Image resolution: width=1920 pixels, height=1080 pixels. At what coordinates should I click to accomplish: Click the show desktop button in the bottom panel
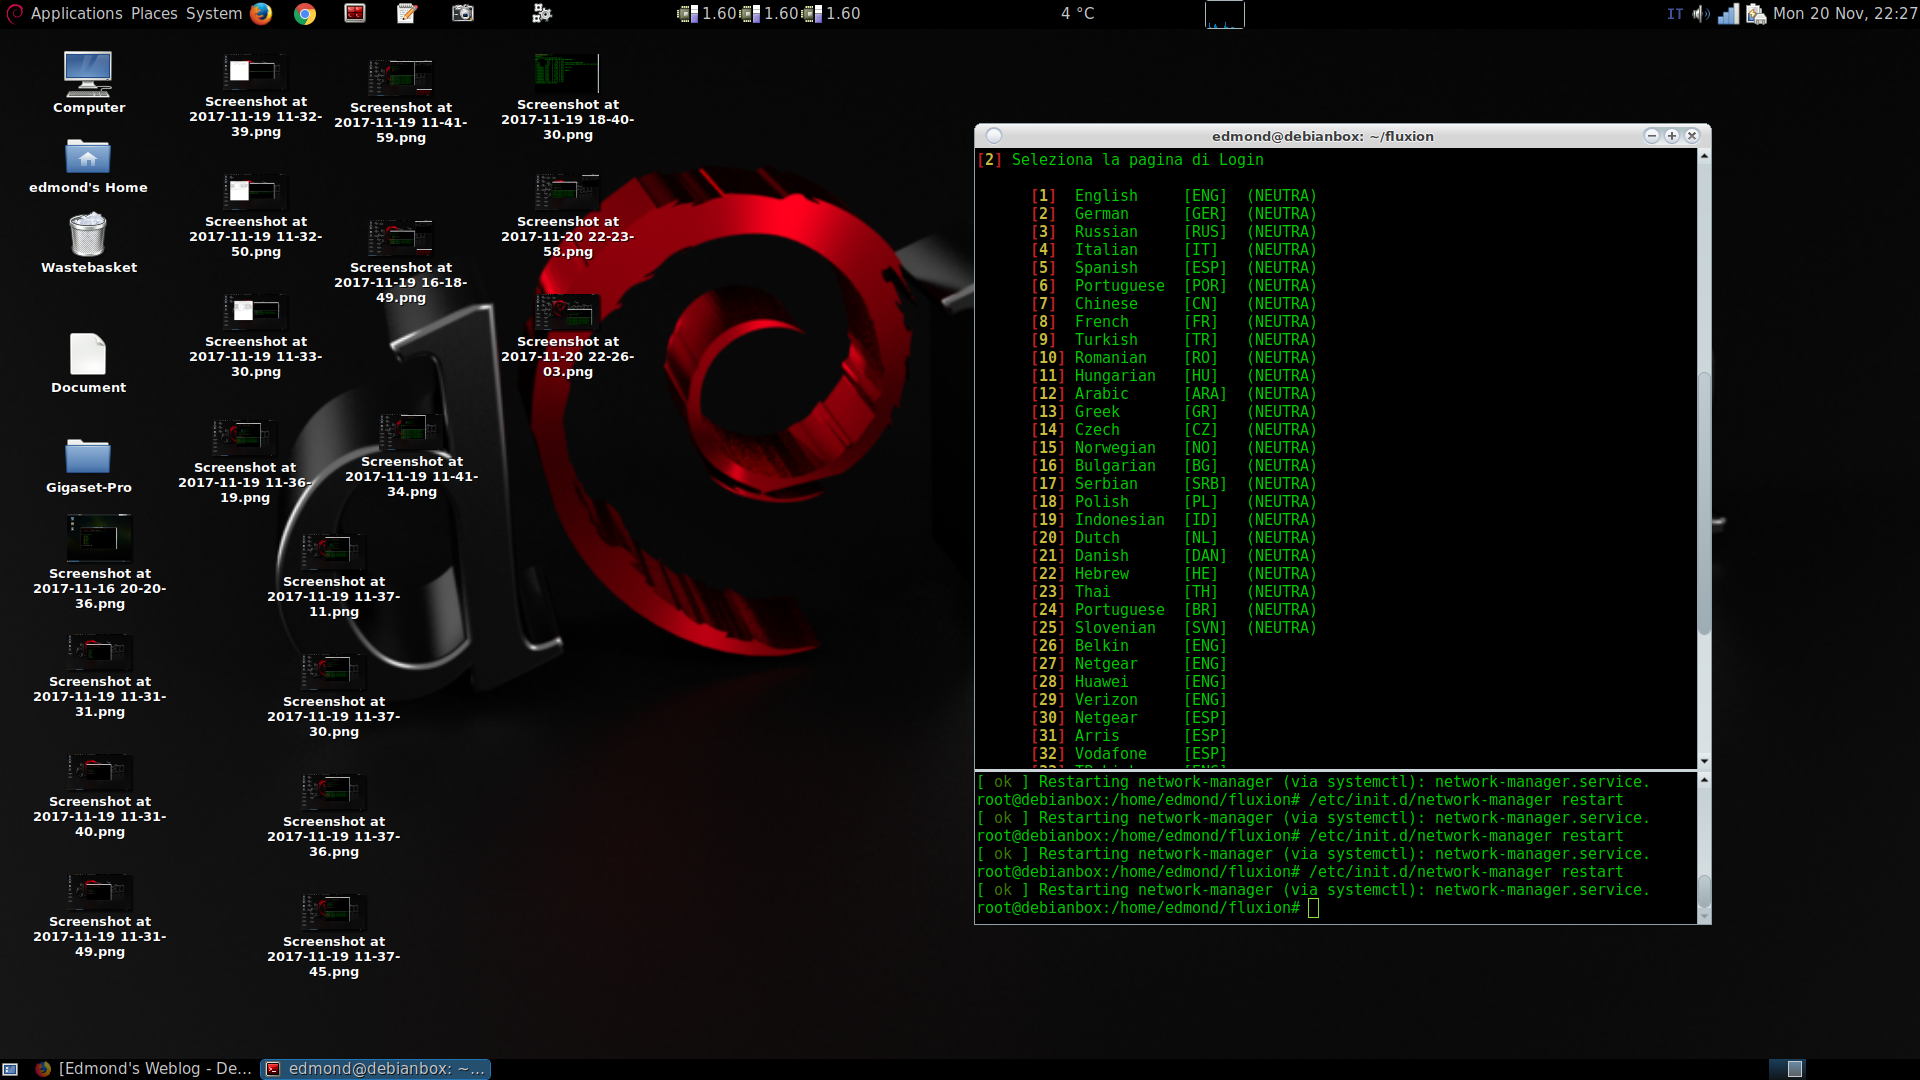coord(10,1069)
